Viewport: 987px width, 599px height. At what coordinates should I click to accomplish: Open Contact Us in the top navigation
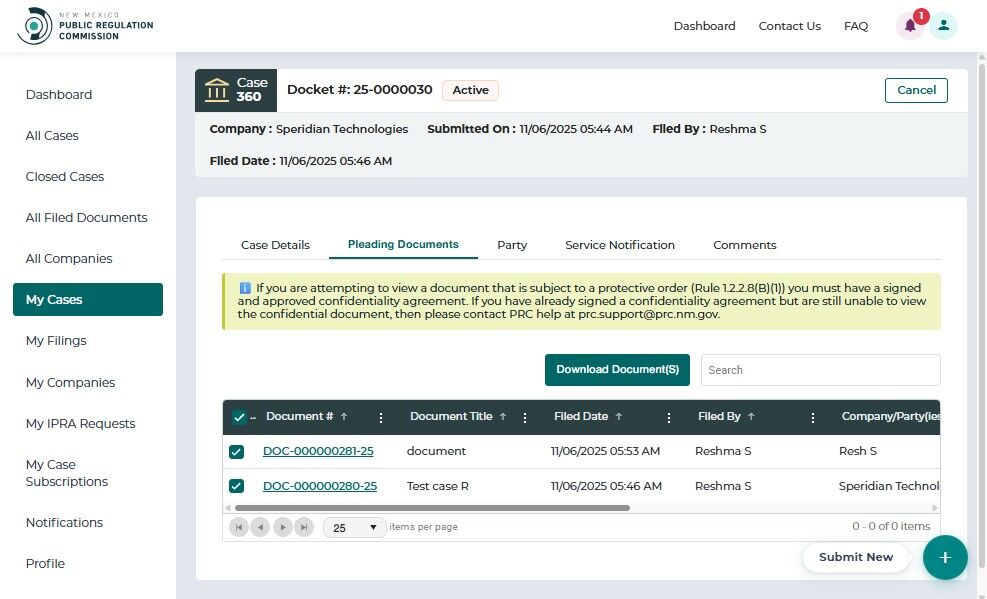click(x=789, y=26)
